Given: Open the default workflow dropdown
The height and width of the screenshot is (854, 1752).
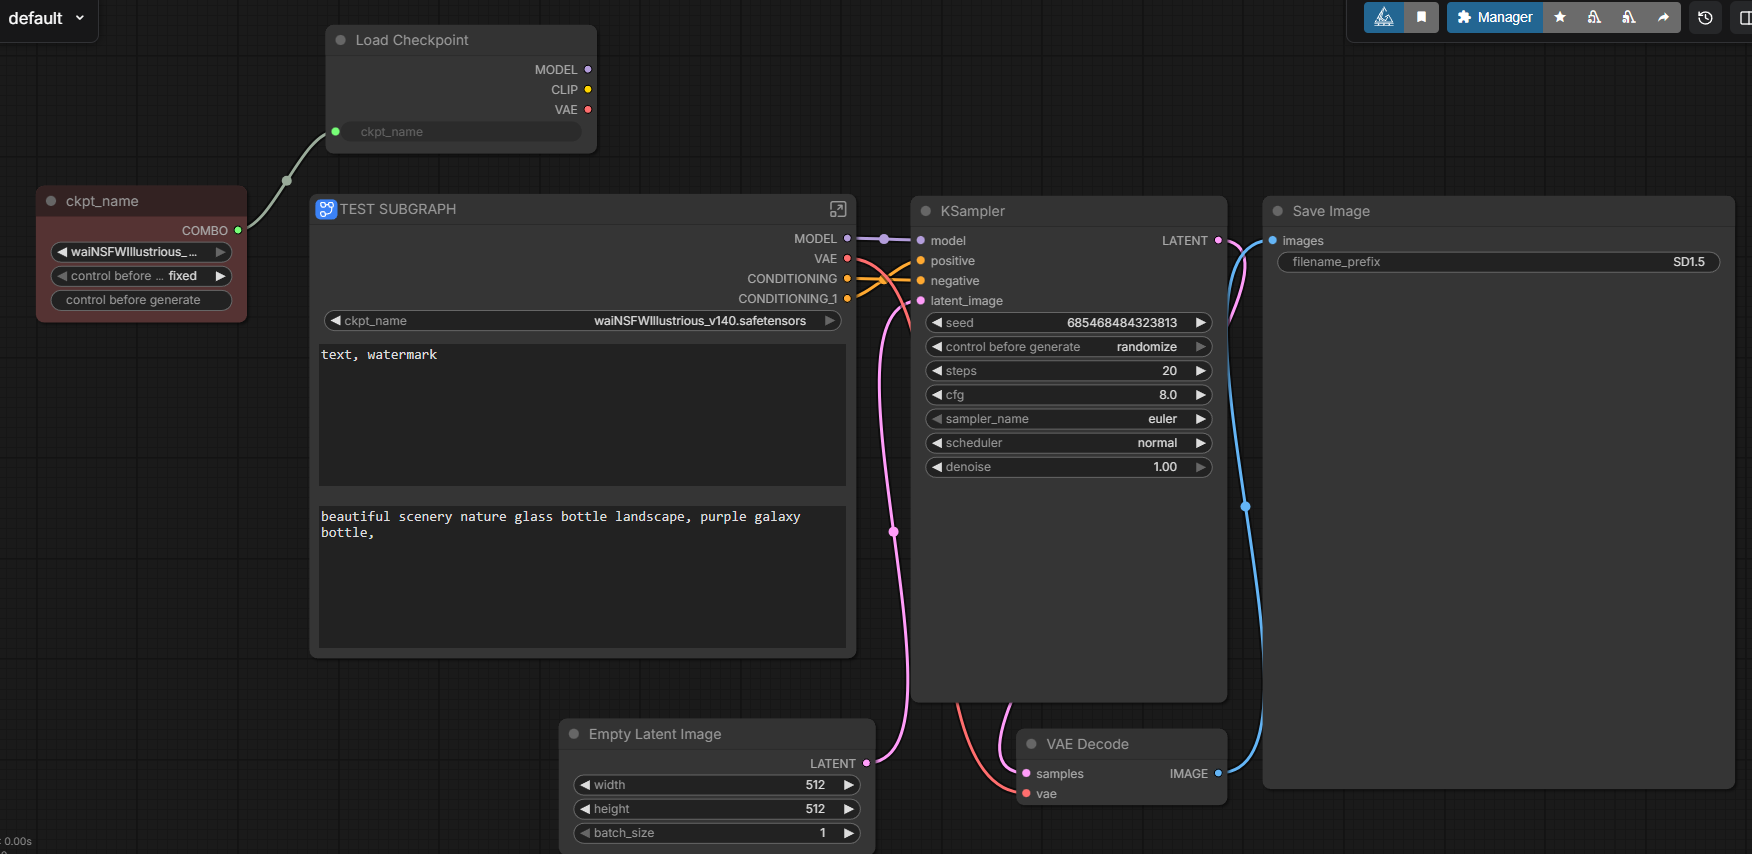Looking at the screenshot, I should (47, 18).
